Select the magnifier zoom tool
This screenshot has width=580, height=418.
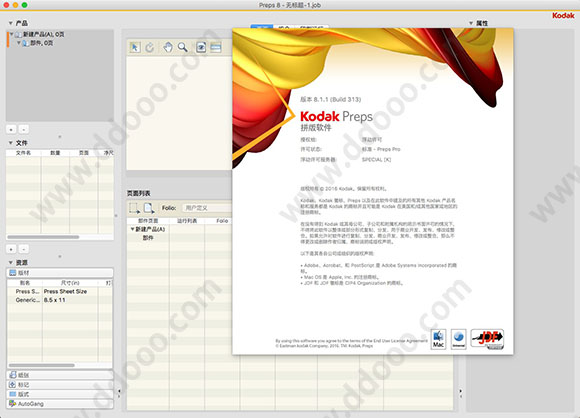tap(182, 47)
